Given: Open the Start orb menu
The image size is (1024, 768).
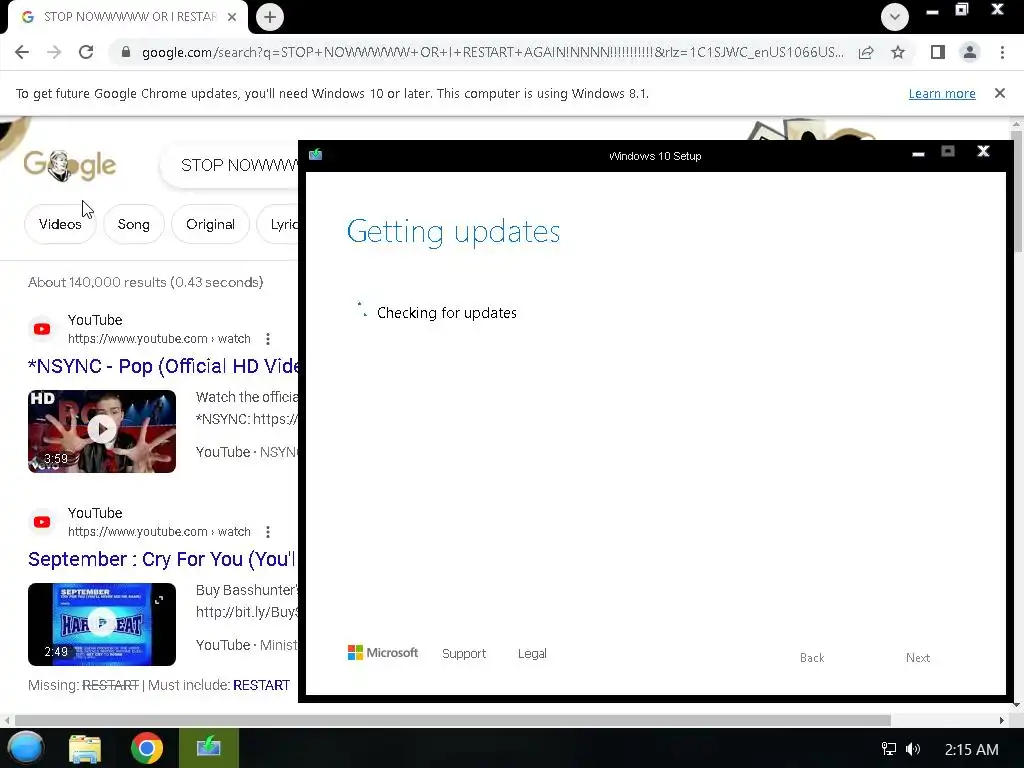Looking at the screenshot, I should [x=25, y=748].
